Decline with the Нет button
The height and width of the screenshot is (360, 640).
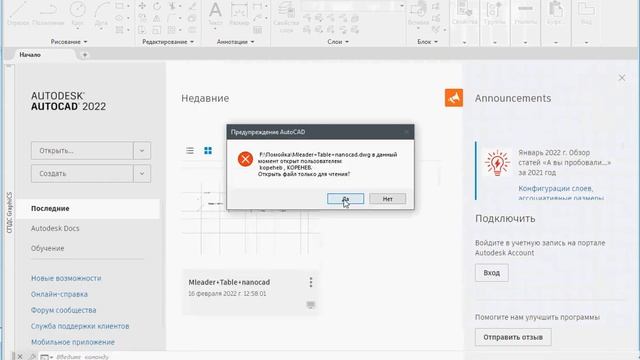click(x=387, y=199)
